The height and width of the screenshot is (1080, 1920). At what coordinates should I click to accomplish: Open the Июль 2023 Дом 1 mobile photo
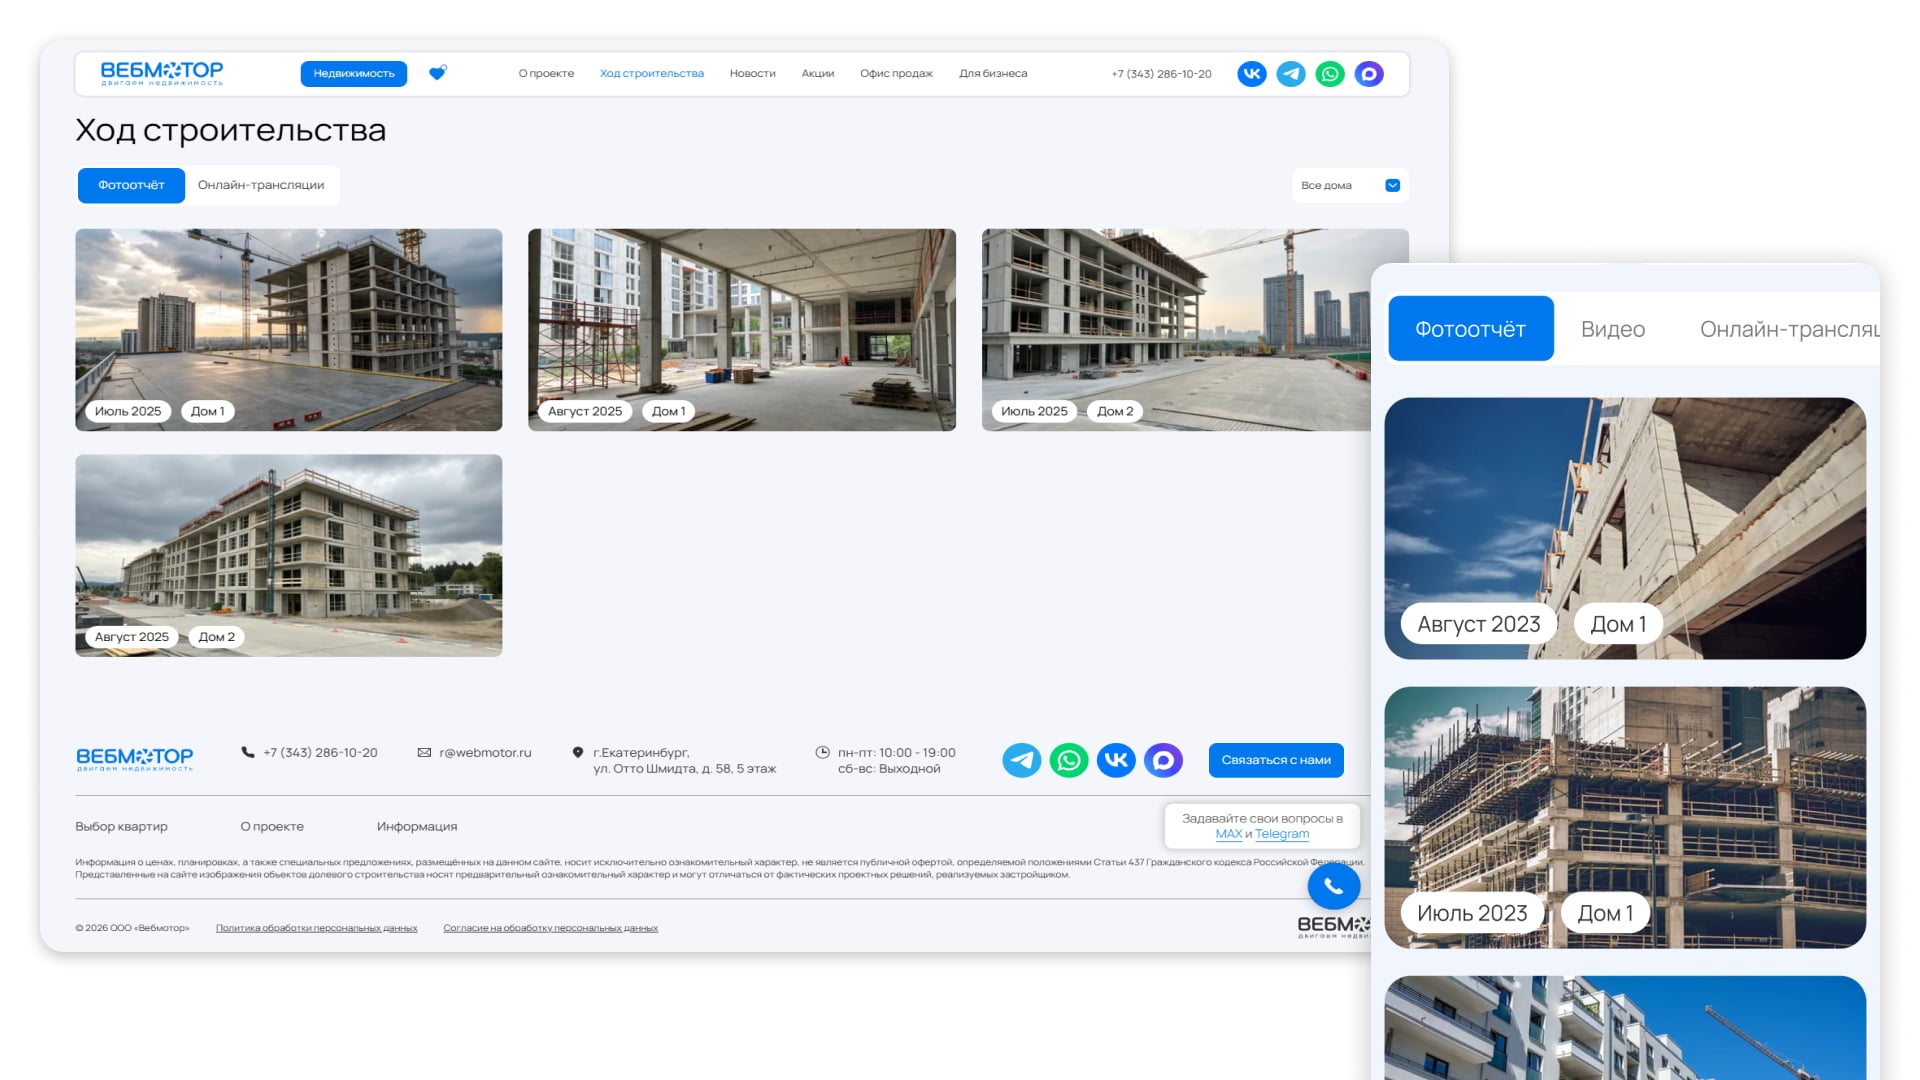click(x=1625, y=817)
